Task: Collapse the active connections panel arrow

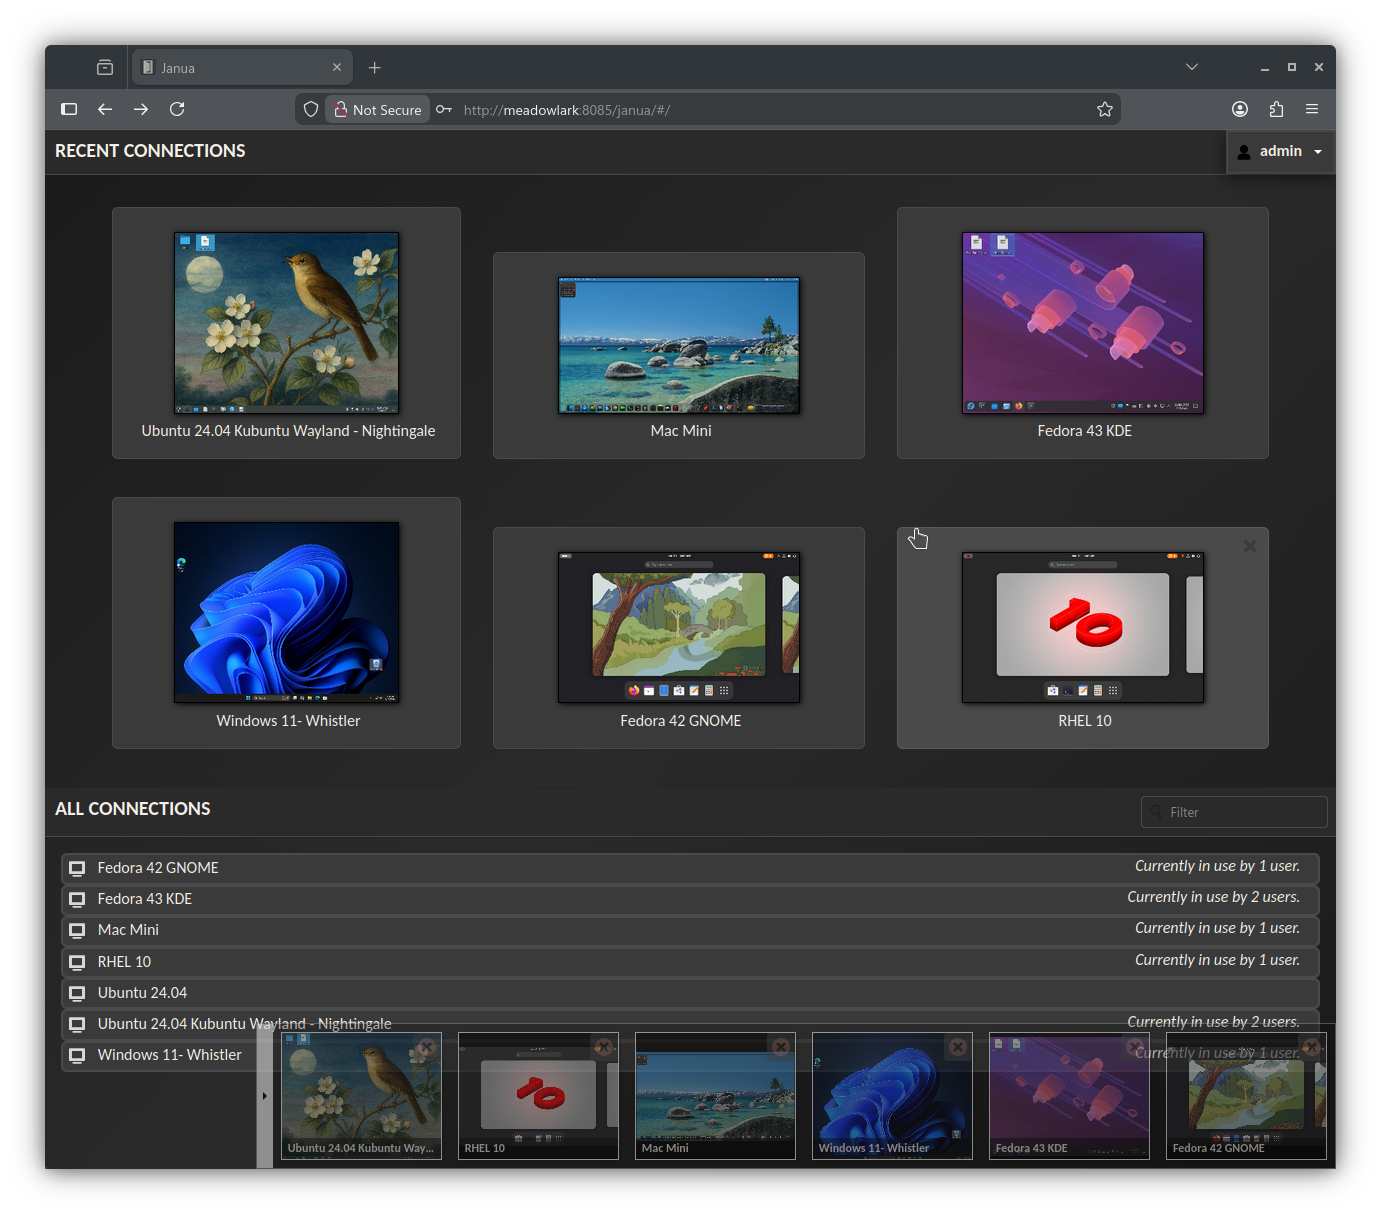Action: click(x=264, y=1096)
